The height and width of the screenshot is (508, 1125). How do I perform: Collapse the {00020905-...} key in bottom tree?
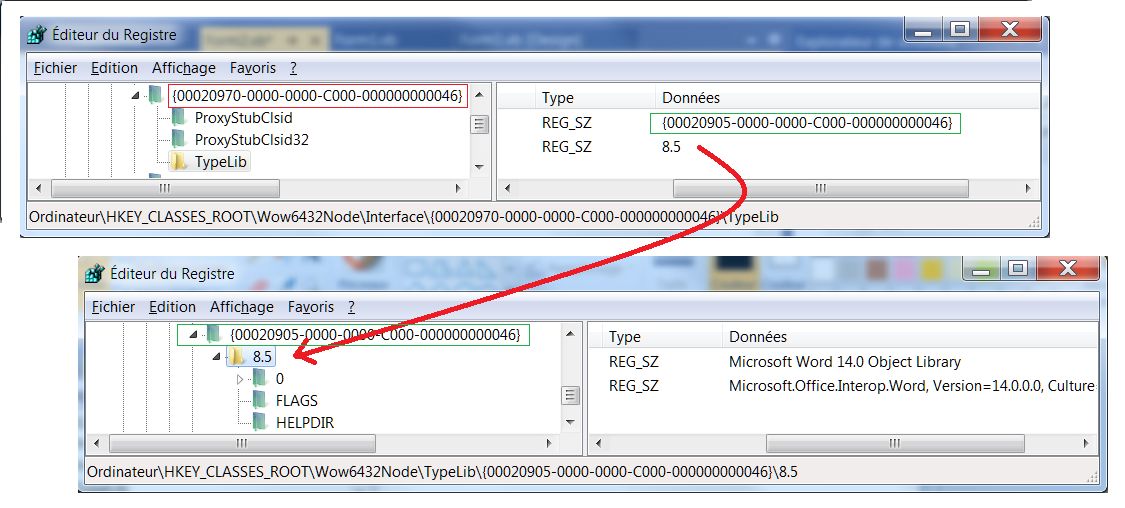[x=194, y=335]
